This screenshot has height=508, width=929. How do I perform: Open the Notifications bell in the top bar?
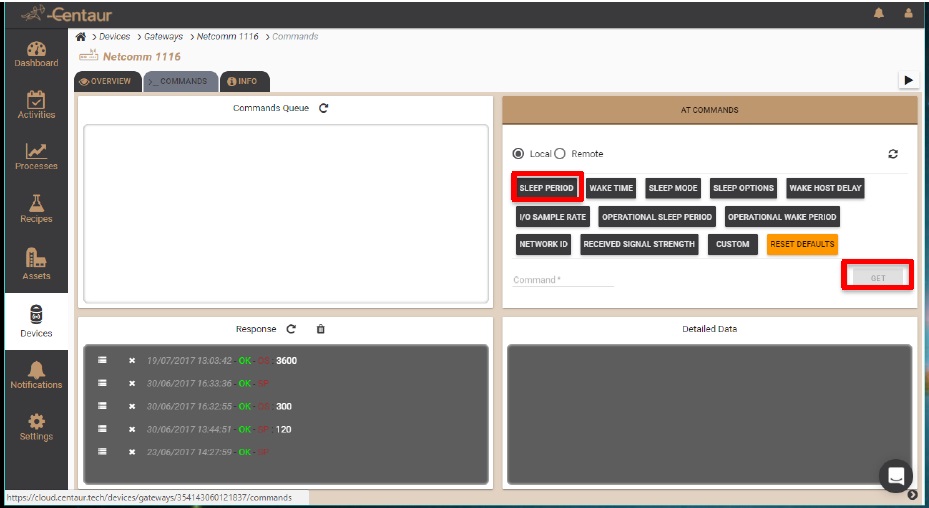[x=880, y=14]
